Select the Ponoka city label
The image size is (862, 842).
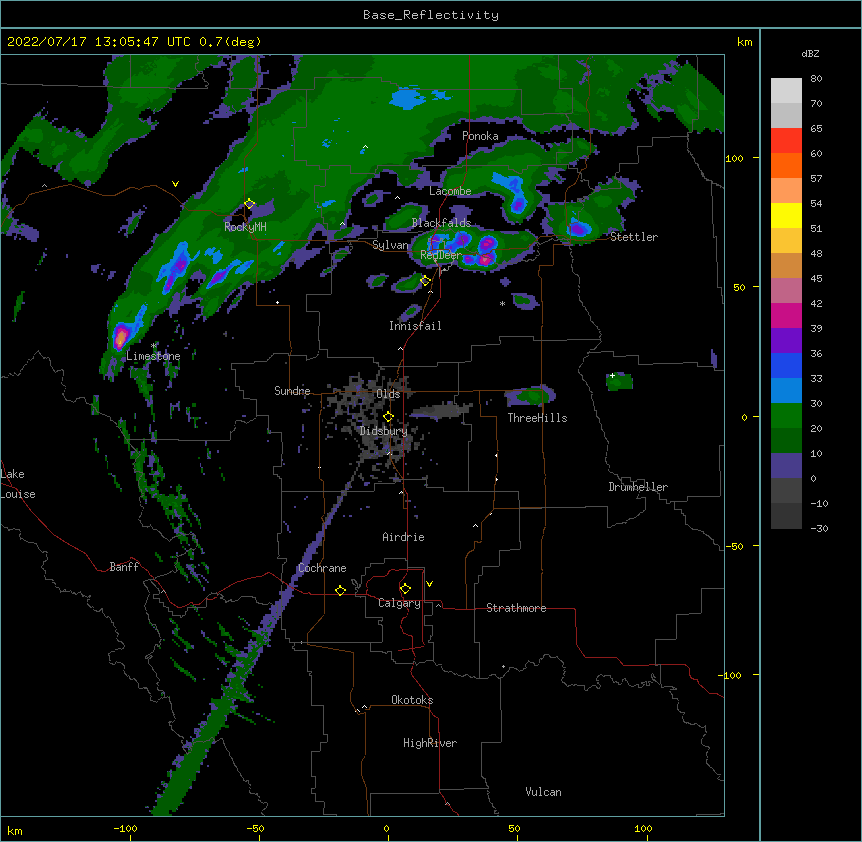[x=480, y=136]
